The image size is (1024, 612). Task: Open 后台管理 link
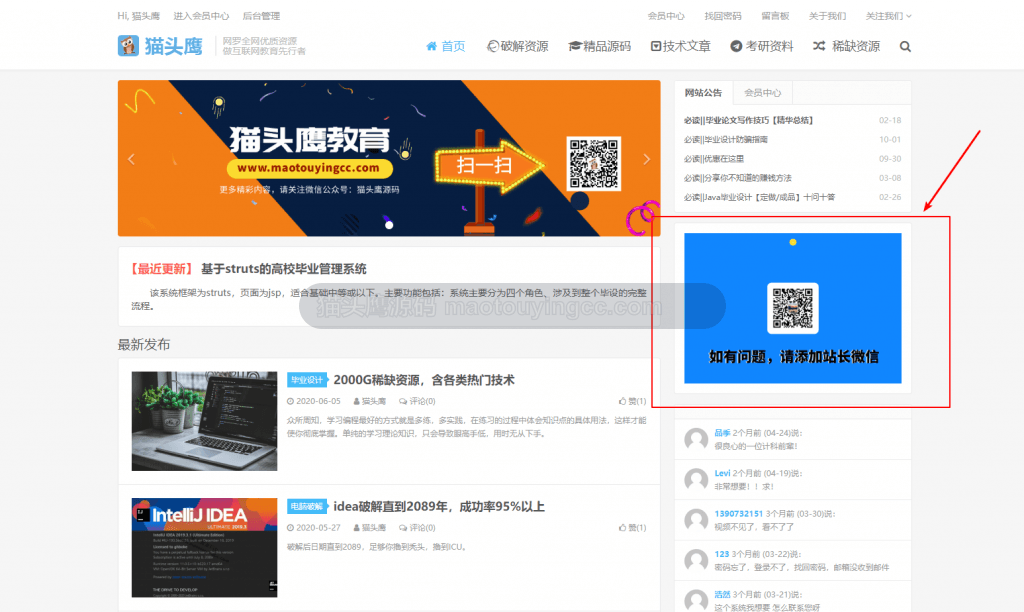point(261,16)
